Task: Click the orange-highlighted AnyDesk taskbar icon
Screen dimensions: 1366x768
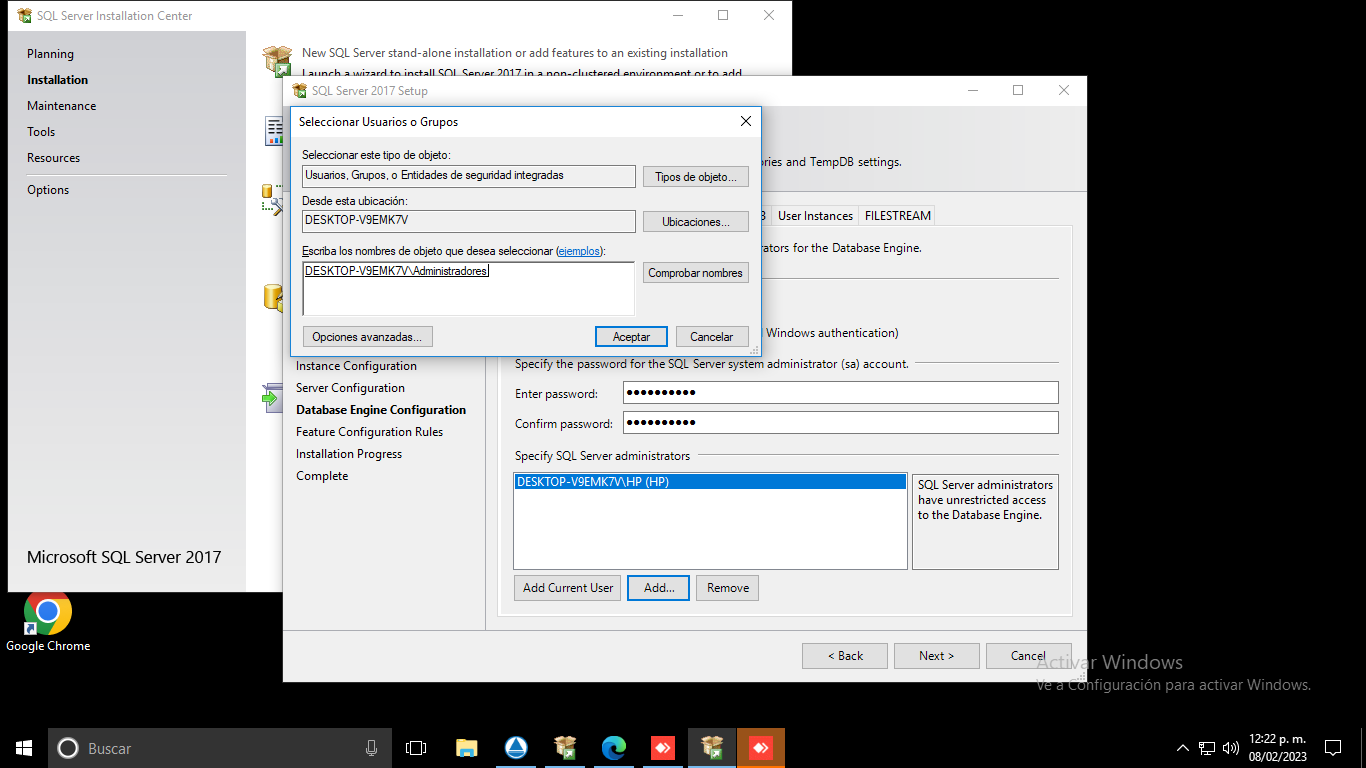Action: [x=761, y=748]
